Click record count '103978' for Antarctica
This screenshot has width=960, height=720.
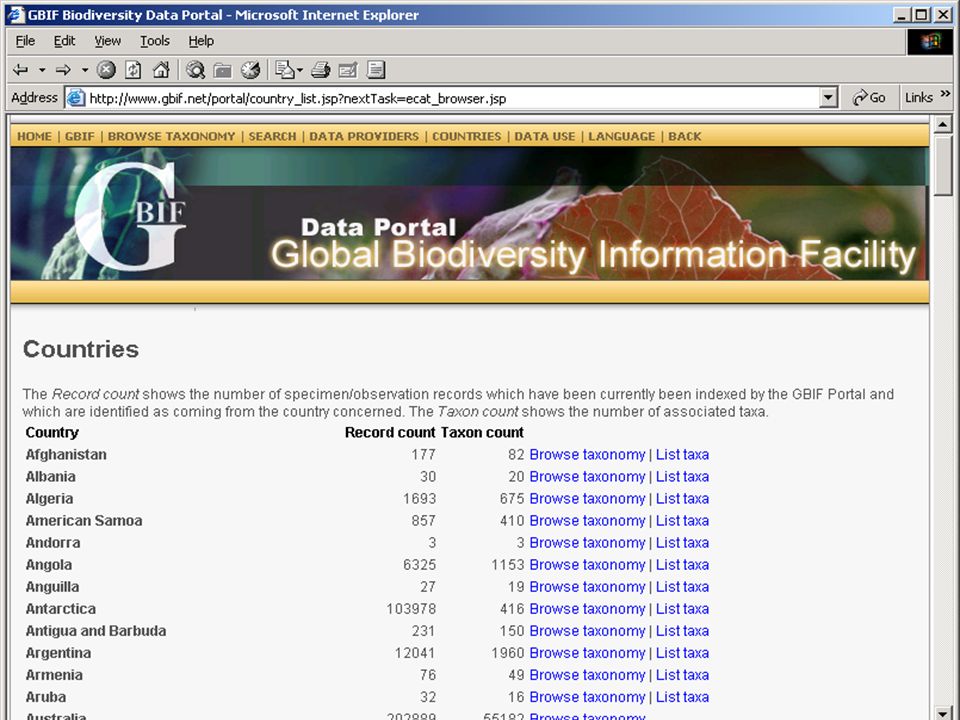click(x=411, y=609)
